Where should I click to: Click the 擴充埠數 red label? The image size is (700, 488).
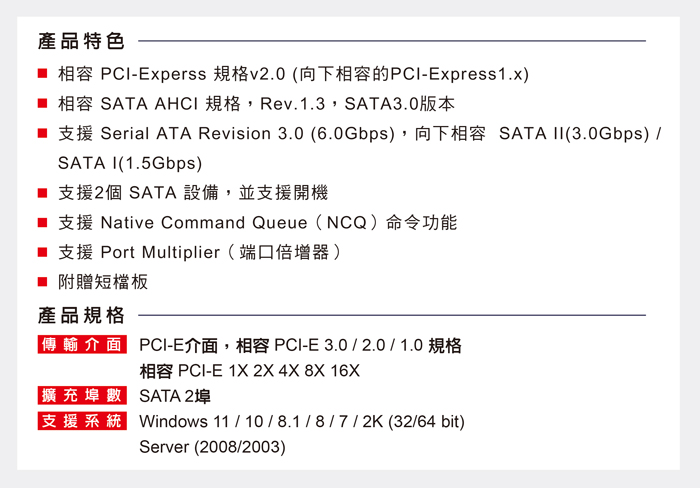click(x=82, y=395)
